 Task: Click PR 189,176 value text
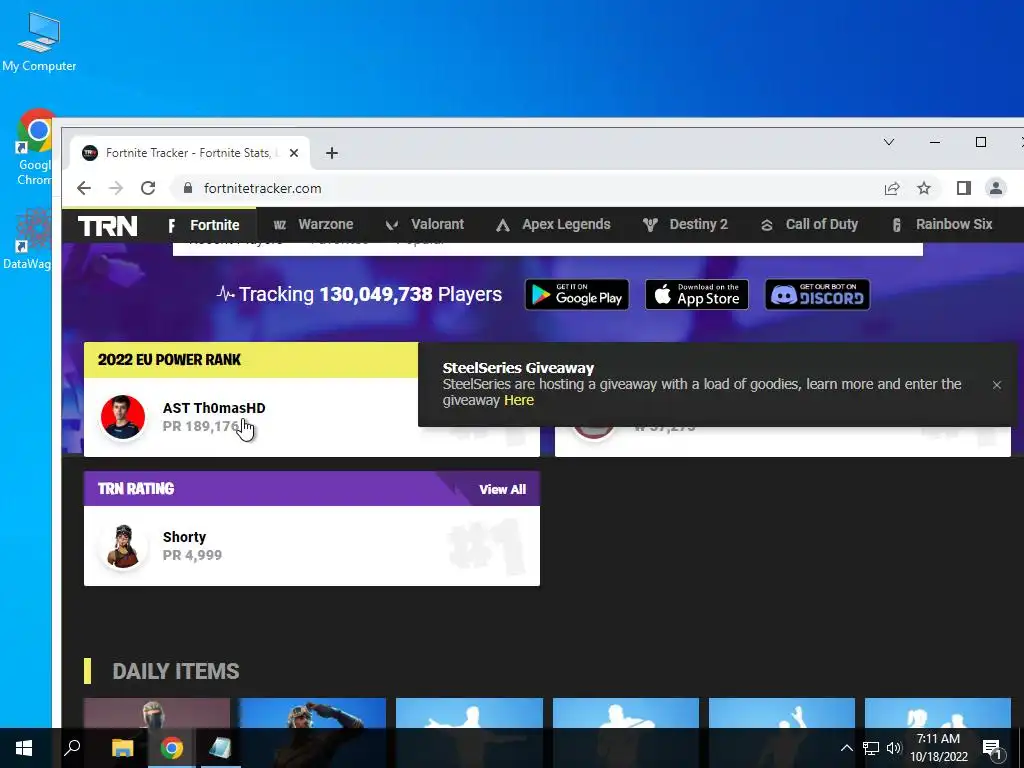201,426
